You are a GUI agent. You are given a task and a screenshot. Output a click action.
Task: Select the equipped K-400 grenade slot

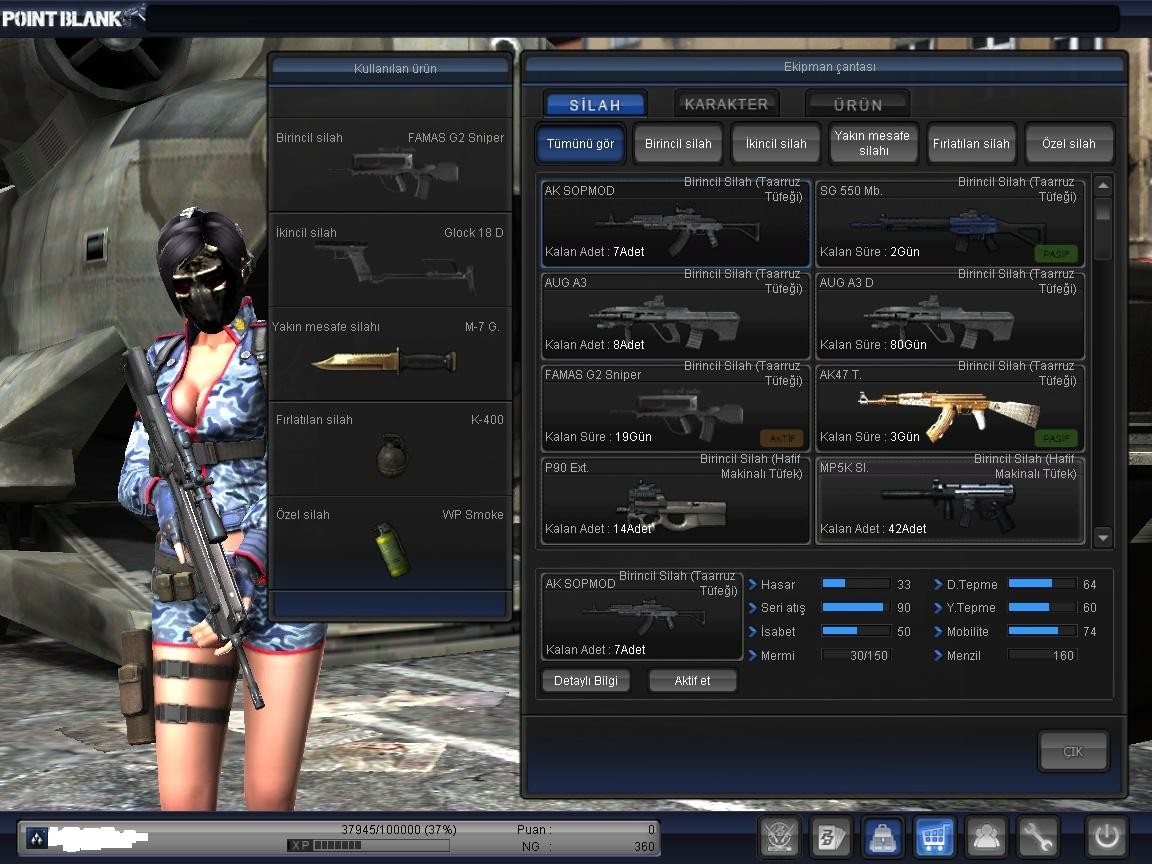390,448
